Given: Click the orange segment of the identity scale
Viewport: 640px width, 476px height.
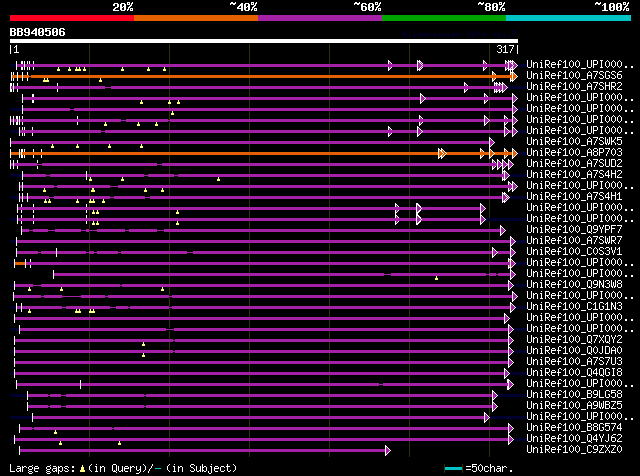Looking at the screenshot, I should pyautogui.click(x=196, y=18).
